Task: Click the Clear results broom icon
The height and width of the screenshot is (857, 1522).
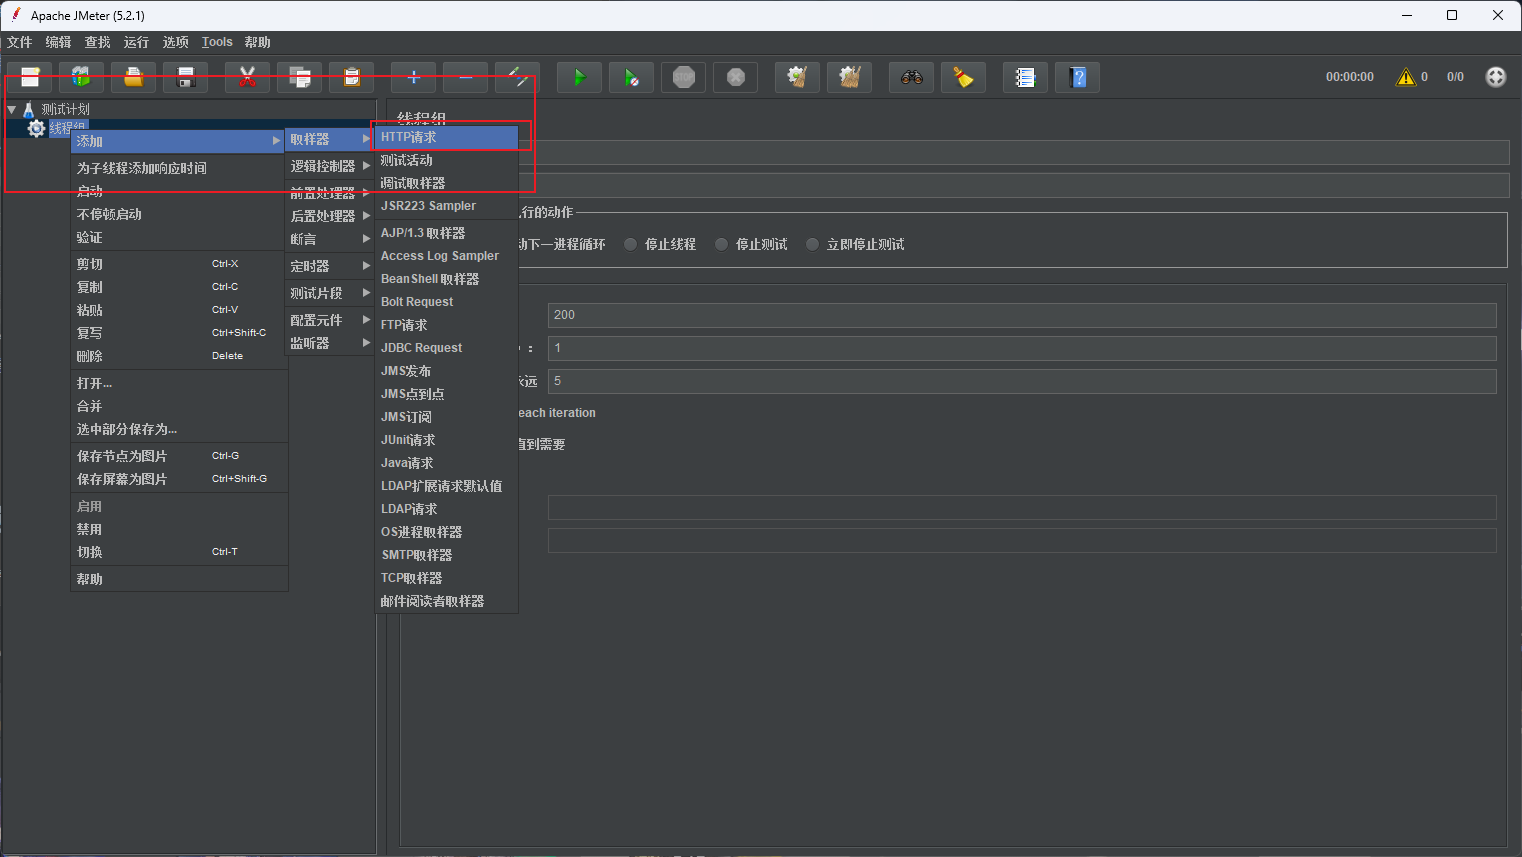Action: pyautogui.click(x=797, y=77)
